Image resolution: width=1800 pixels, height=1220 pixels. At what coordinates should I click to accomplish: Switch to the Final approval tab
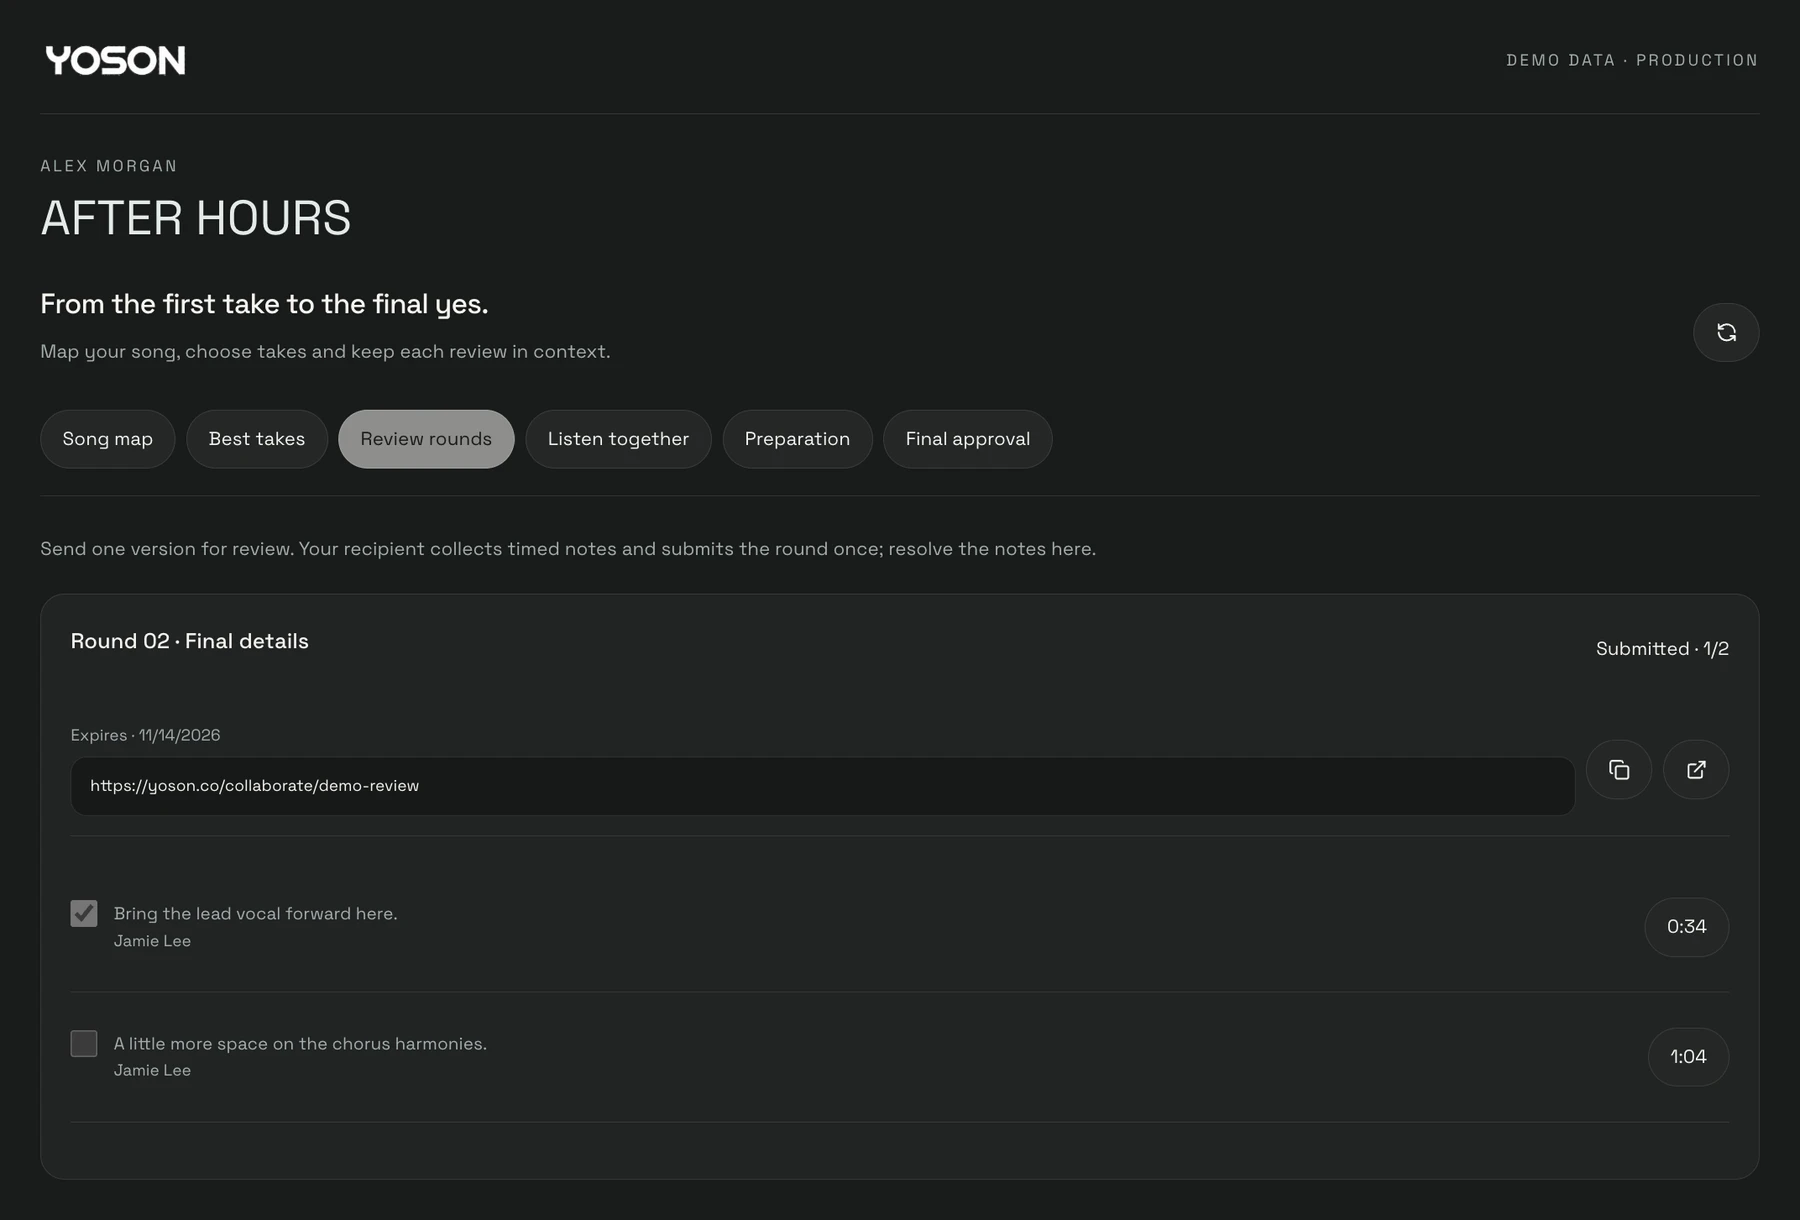click(x=968, y=439)
